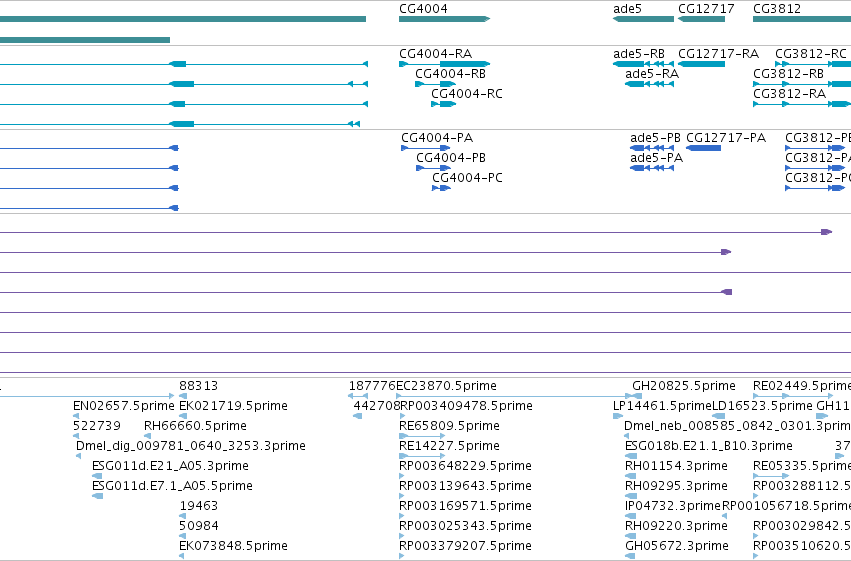Open the EN02657.5prime EST label

pos(124,406)
